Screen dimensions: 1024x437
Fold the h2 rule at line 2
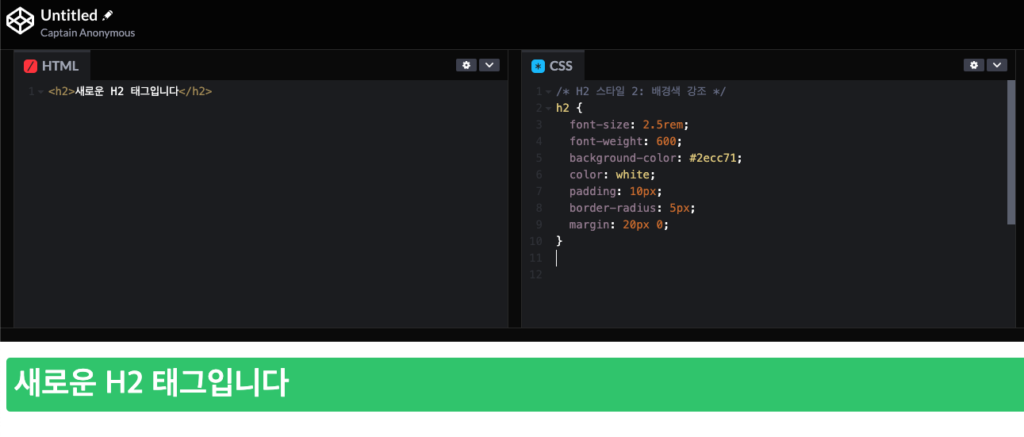tap(549, 108)
